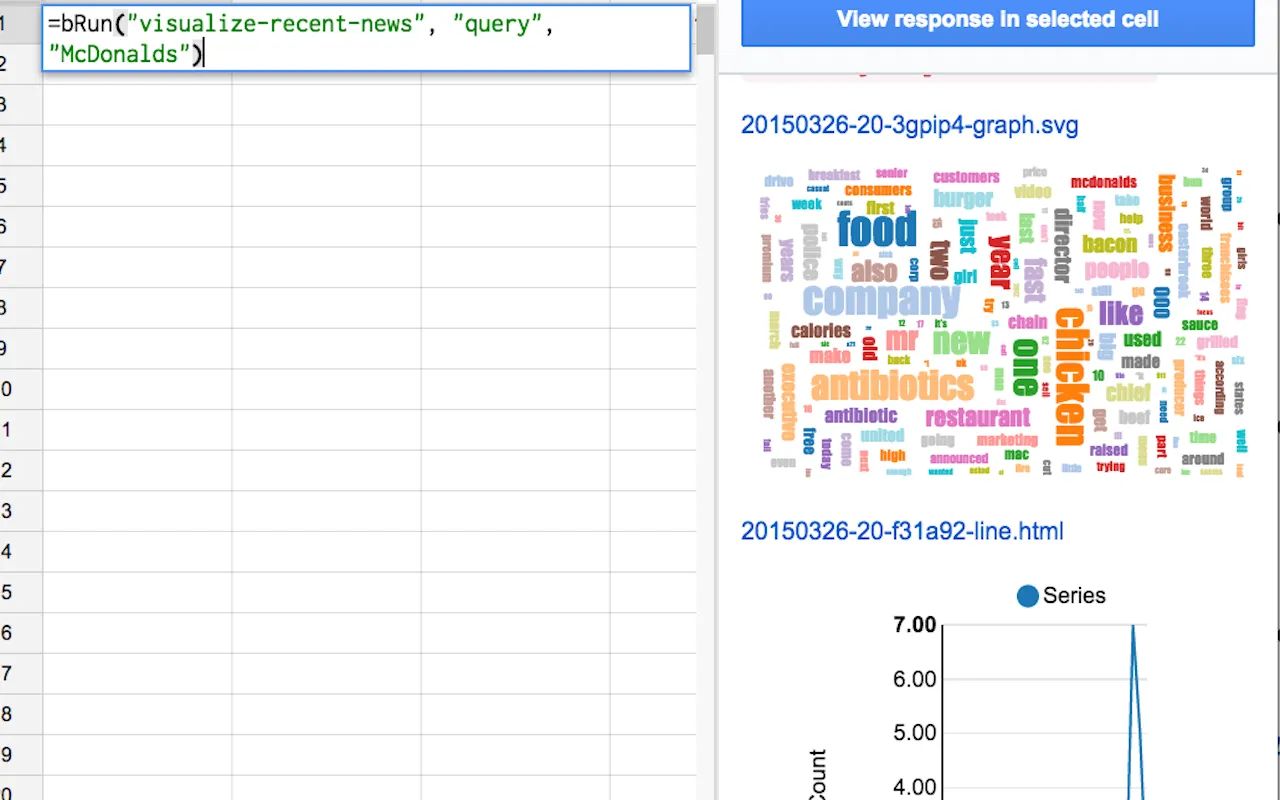Viewport: 1280px width, 800px height.
Task: Click the word "bacon" in the word cloud
Action: coord(1109,243)
